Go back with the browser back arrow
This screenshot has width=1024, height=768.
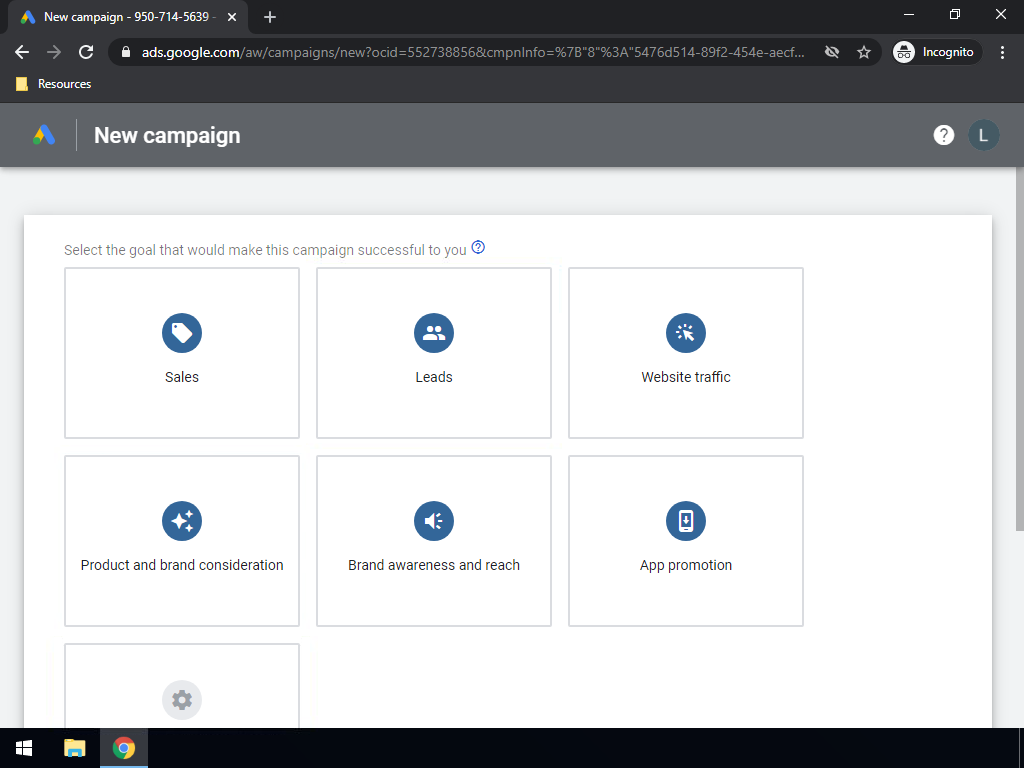point(22,52)
